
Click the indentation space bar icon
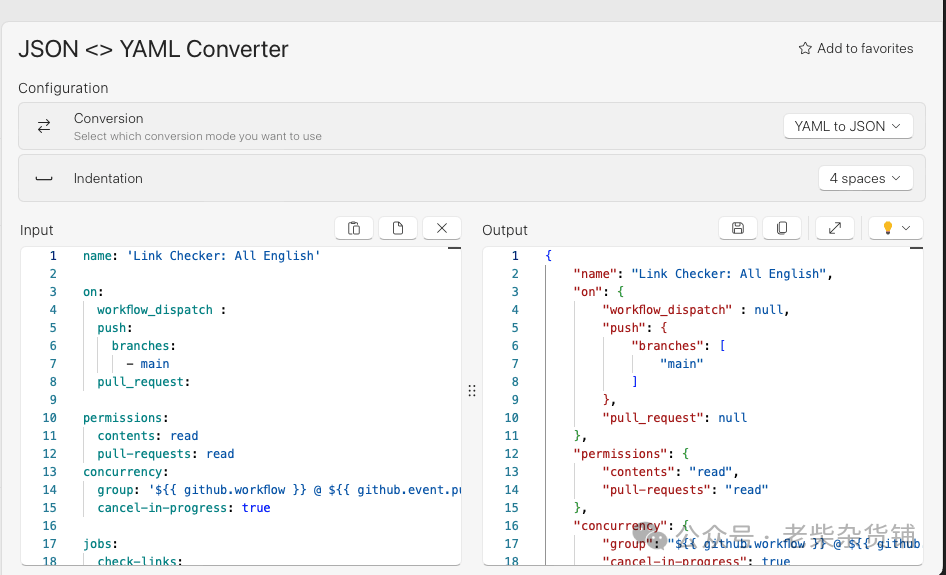coord(44,179)
